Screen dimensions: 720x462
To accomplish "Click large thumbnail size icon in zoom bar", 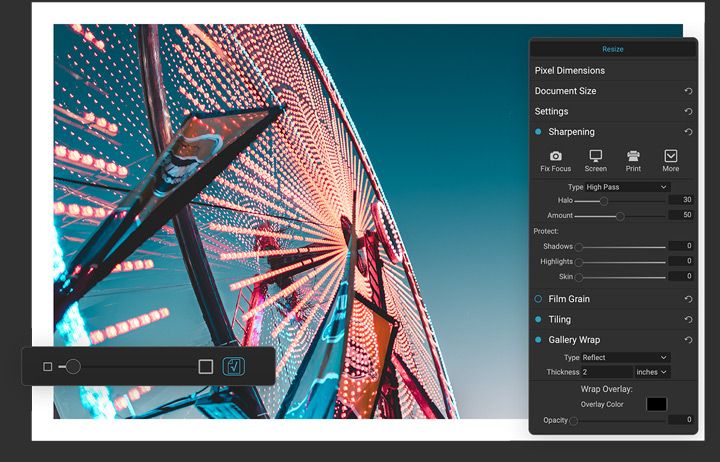I will tap(206, 366).
